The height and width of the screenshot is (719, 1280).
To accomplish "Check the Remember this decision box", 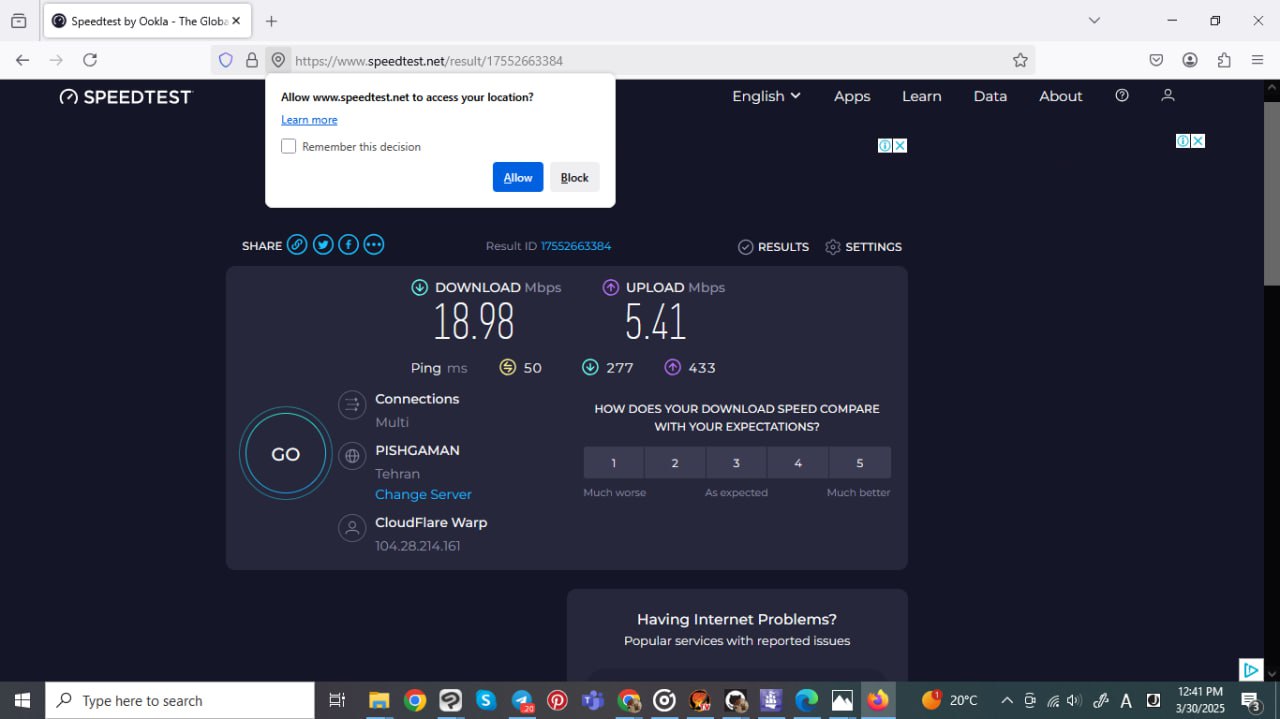I will coord(289,147).
